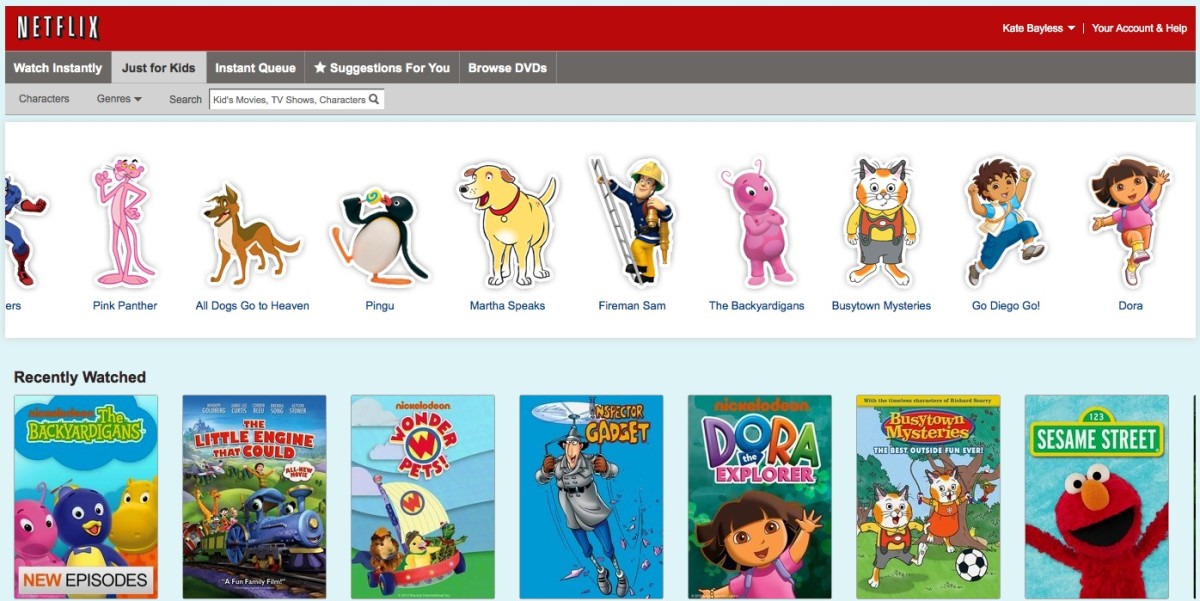
Task: Switch to the Watch Instantly tab
Action: click(58, 68)
